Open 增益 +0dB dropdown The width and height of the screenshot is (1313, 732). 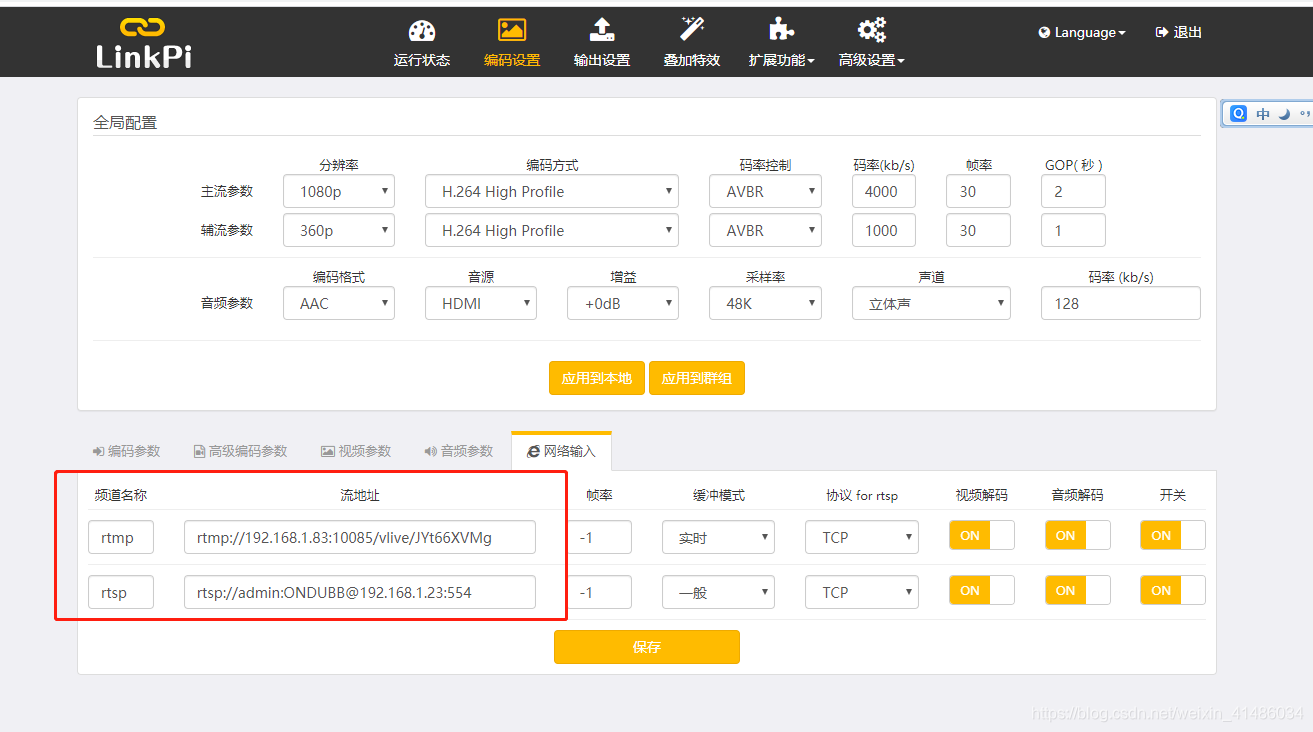[x=623, y=303]
